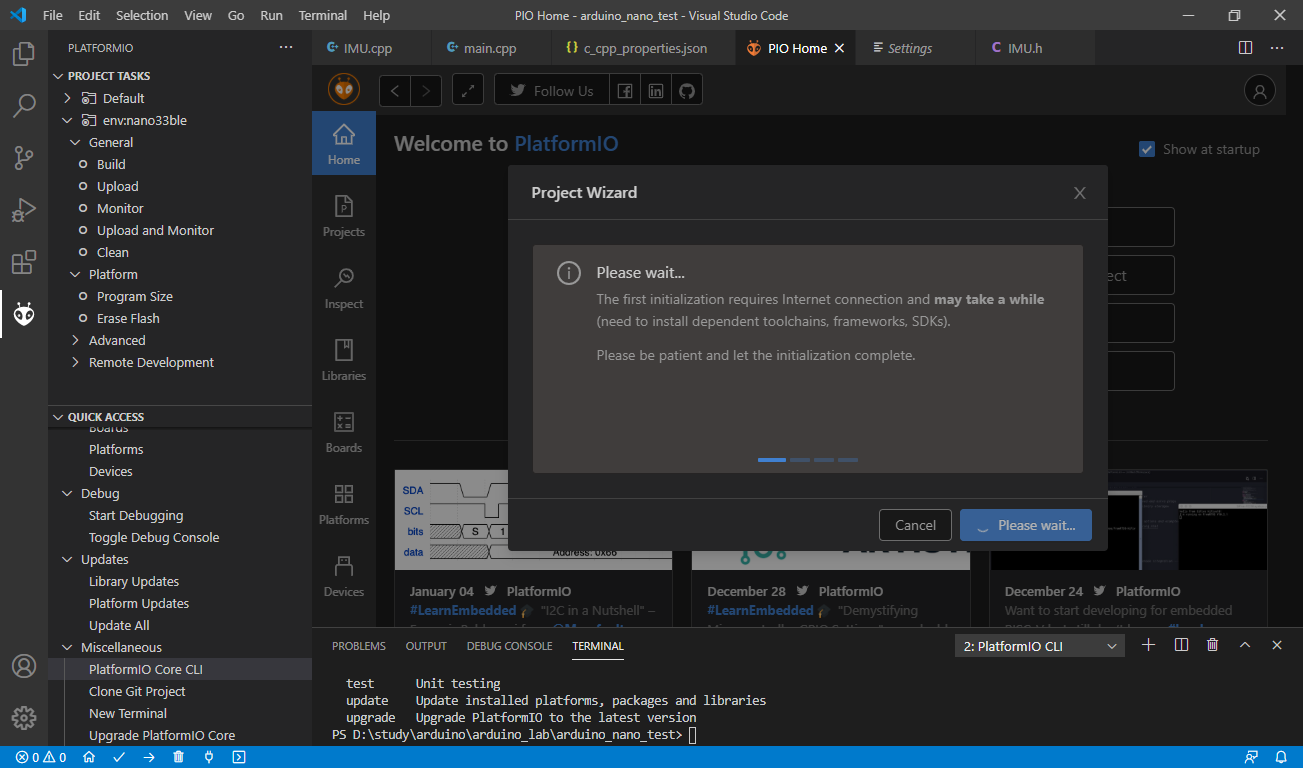Cancel the Project Wizard initialization
The height and width of the screenshot is (768, 1303).
pyautogui.click(x=914, y=524)
